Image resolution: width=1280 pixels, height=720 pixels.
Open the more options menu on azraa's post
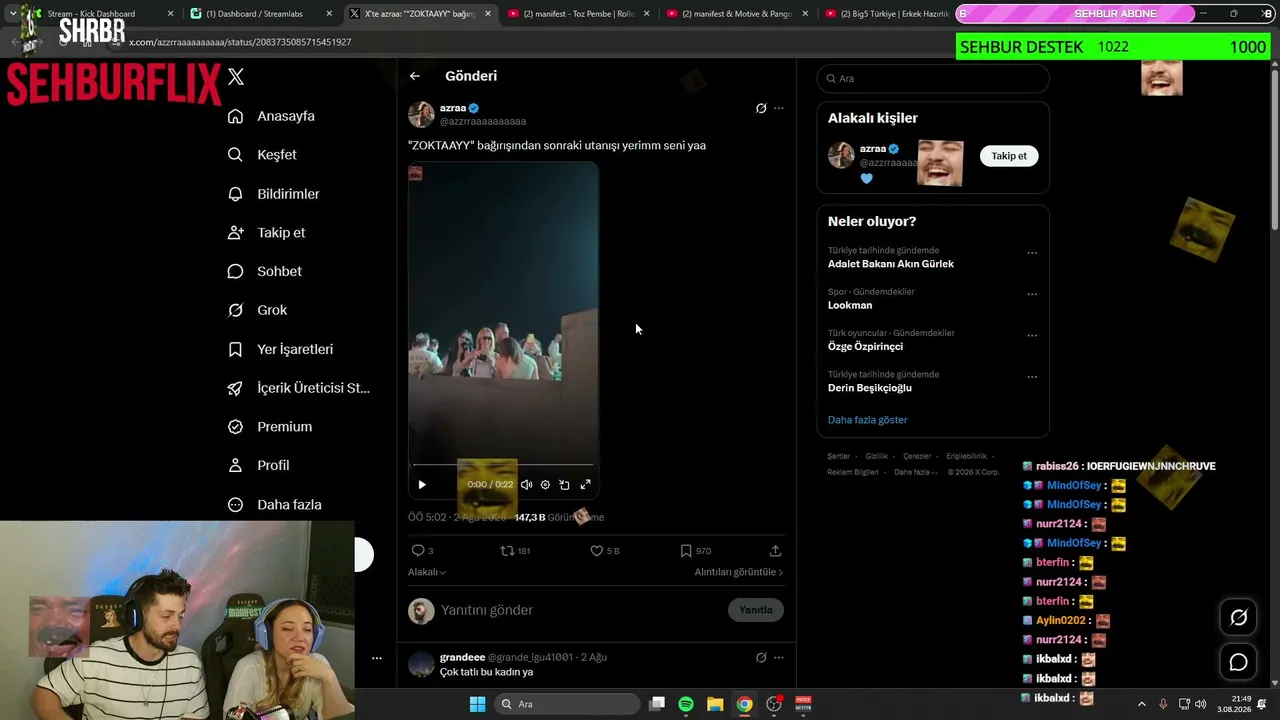coord(779,108)
